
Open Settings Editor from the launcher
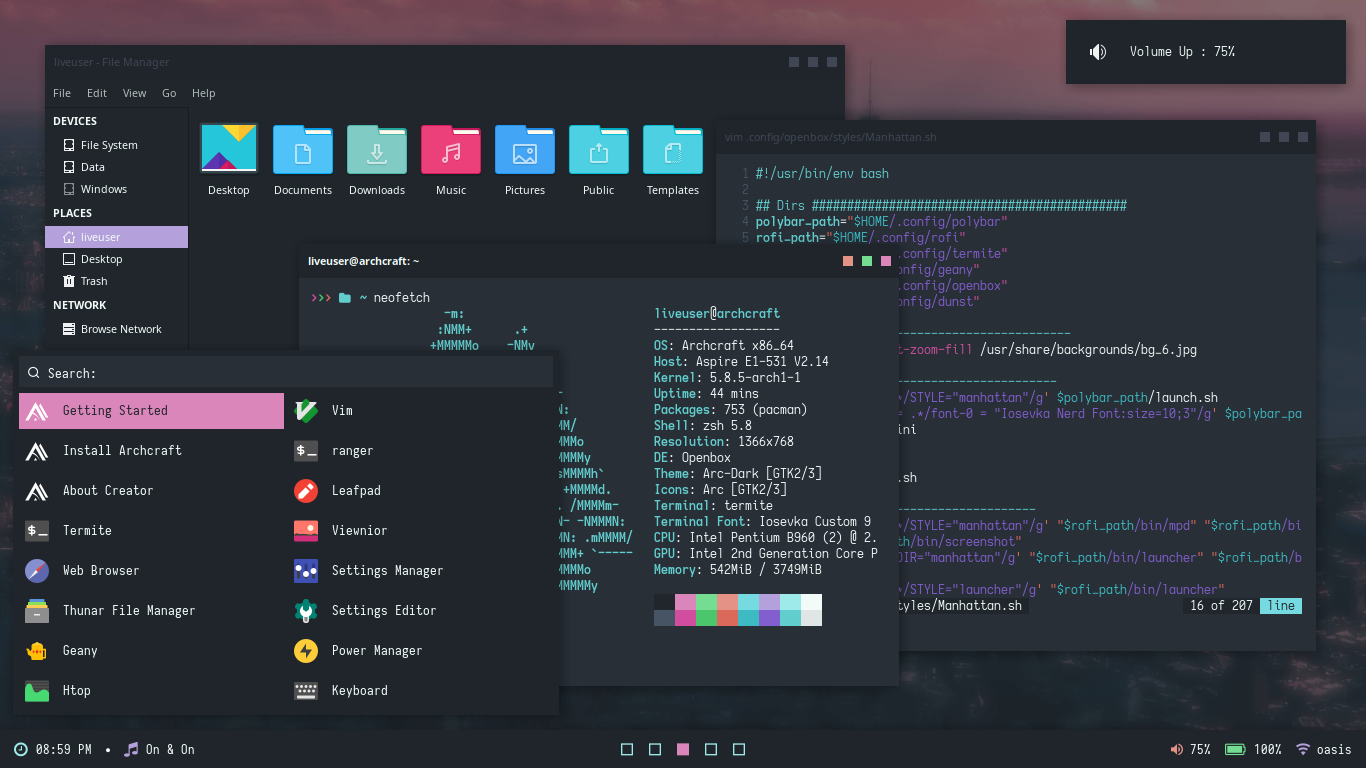tap(421, 611)
